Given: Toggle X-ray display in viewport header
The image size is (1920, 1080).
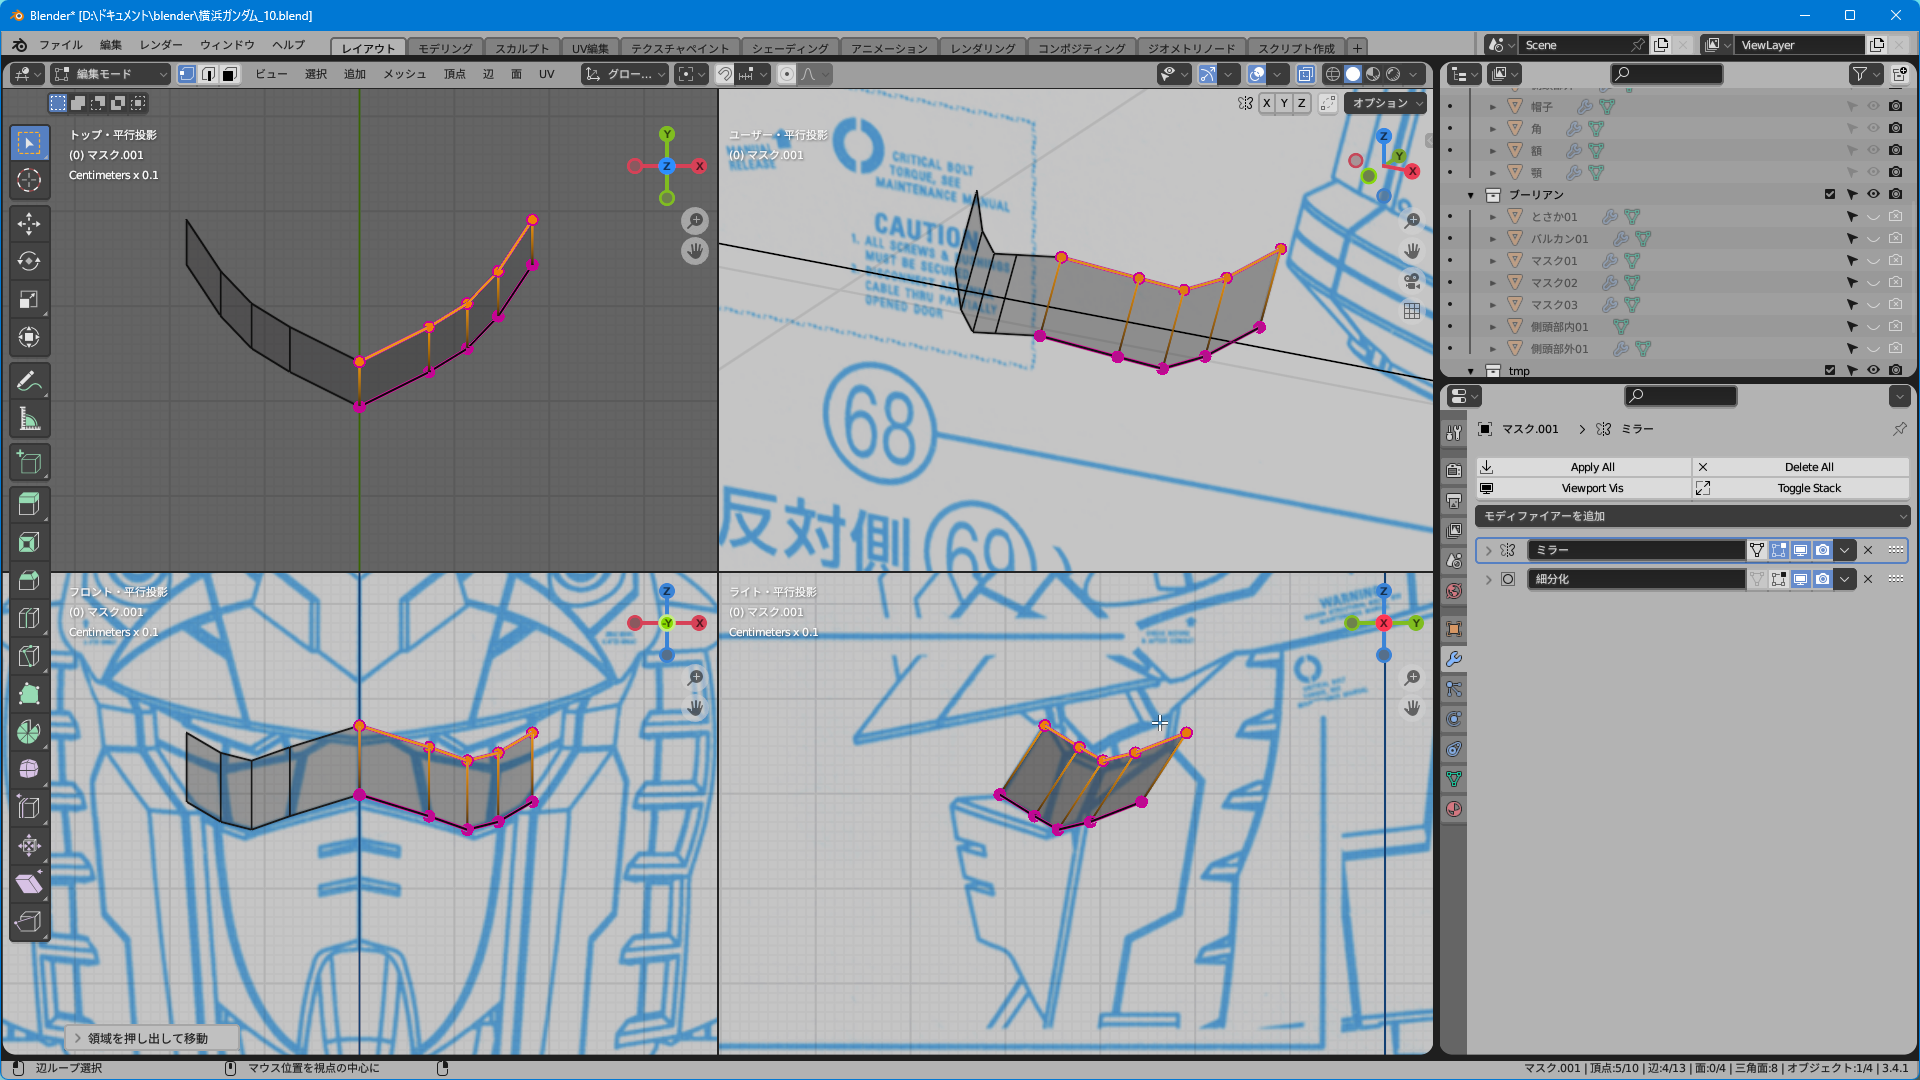Looking at the screenshot, I should click(1306, 74).
